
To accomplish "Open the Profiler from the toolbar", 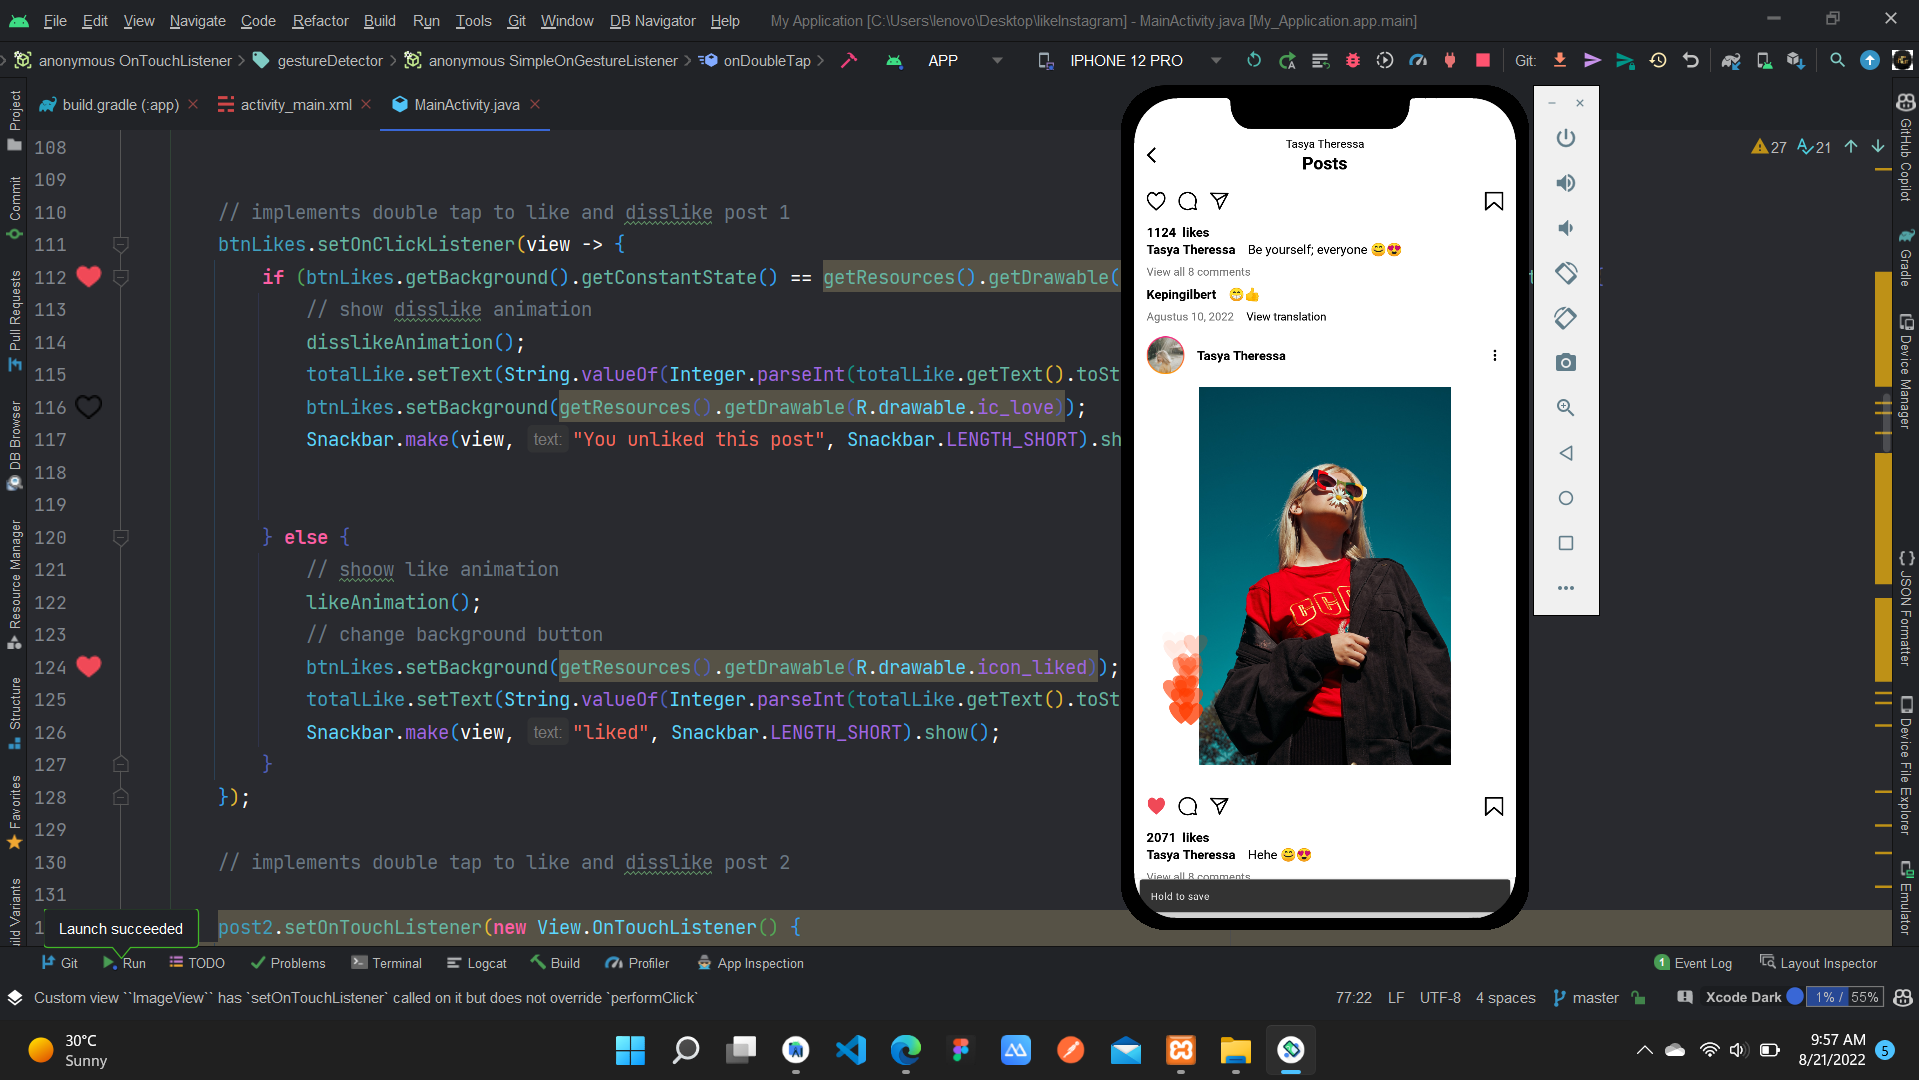I will pyautogui.click(x=1417, y=60).
